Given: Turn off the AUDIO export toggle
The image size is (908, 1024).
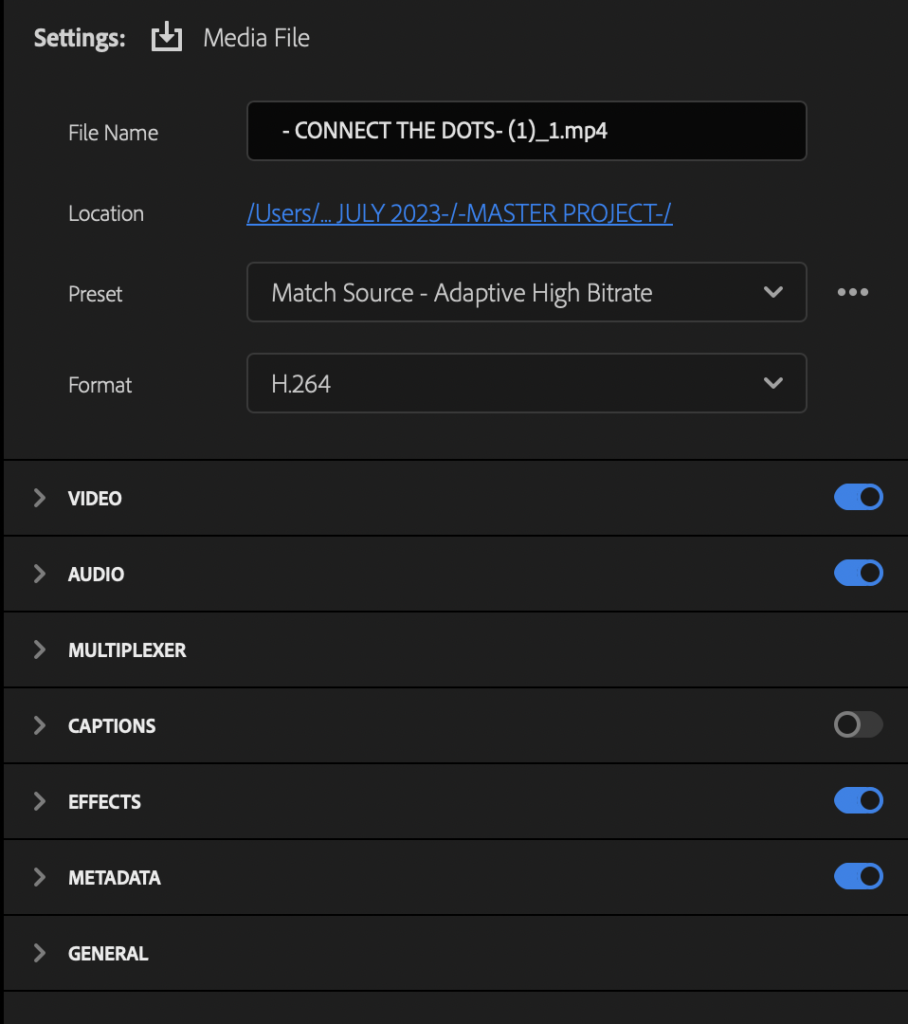Looking at the screenshot, I should [x=858, y=573].
